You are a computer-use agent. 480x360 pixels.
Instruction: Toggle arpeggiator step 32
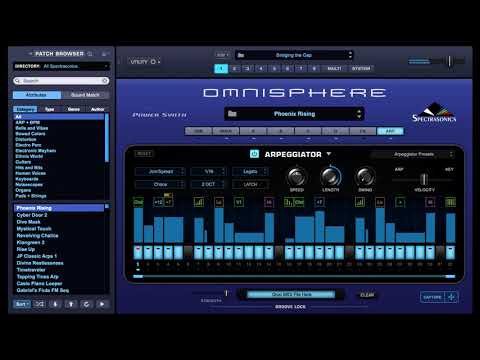[450, 252]
